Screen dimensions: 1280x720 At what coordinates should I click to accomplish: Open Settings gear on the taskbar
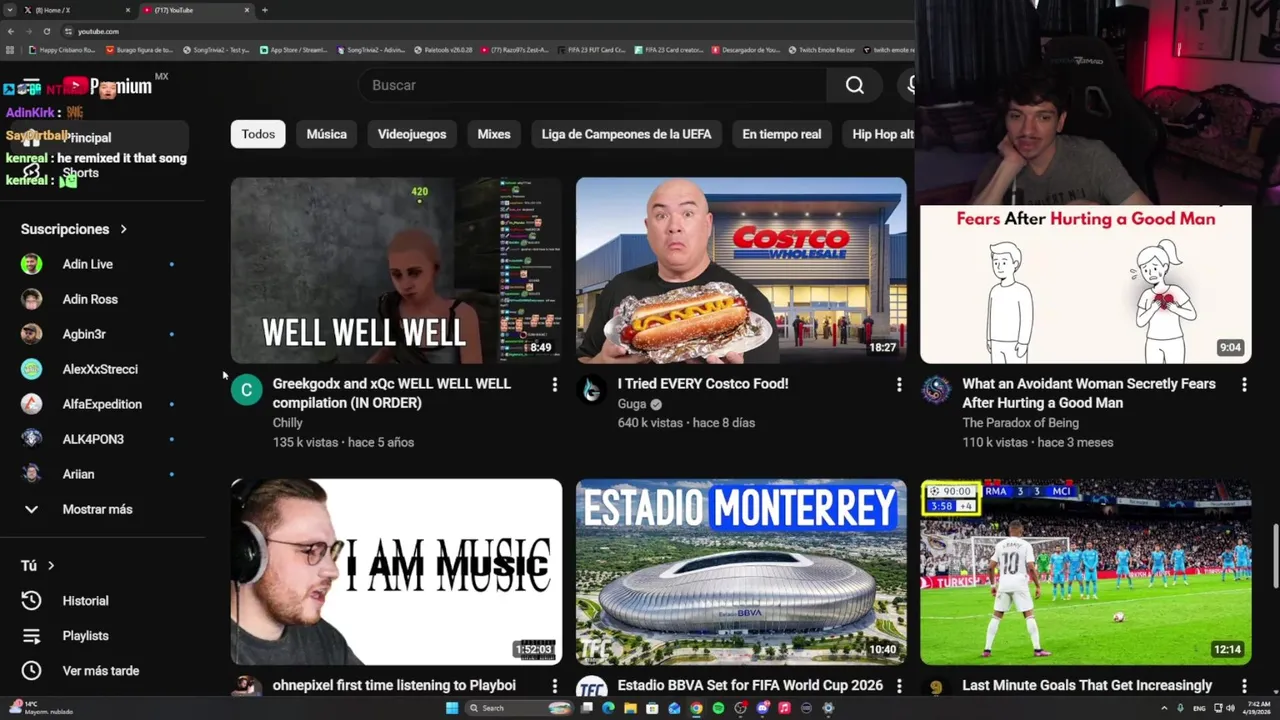click(828, 708)
